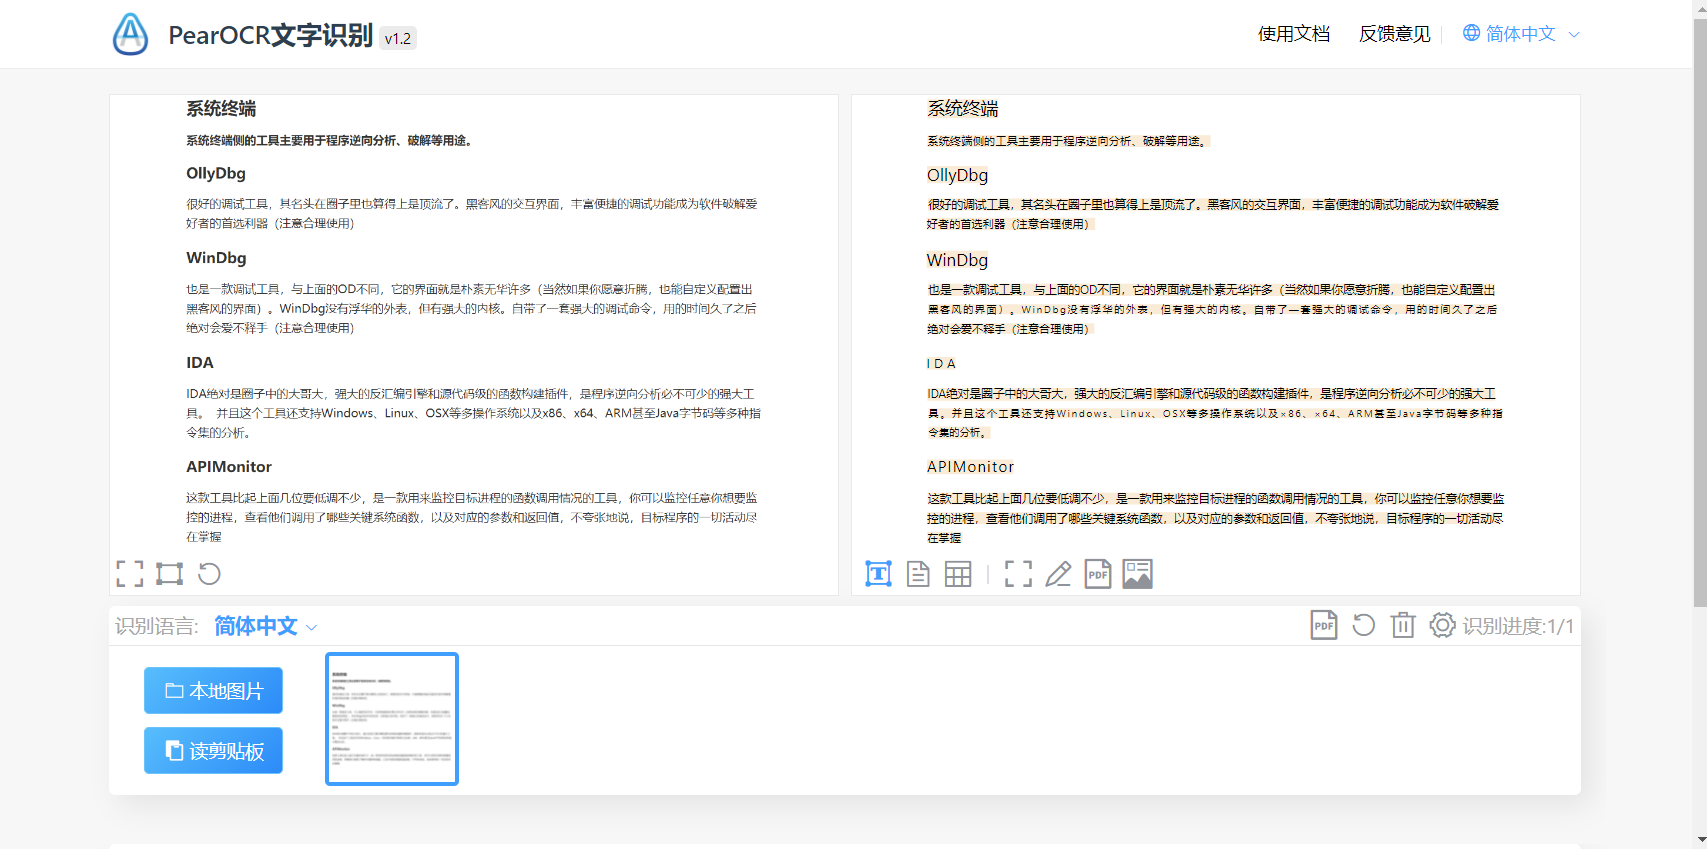Click recognized heading I D A in results
Image resolution: width=1707 pixels, height=849 pixels.
pyautogui.click(x=941, y=364)
